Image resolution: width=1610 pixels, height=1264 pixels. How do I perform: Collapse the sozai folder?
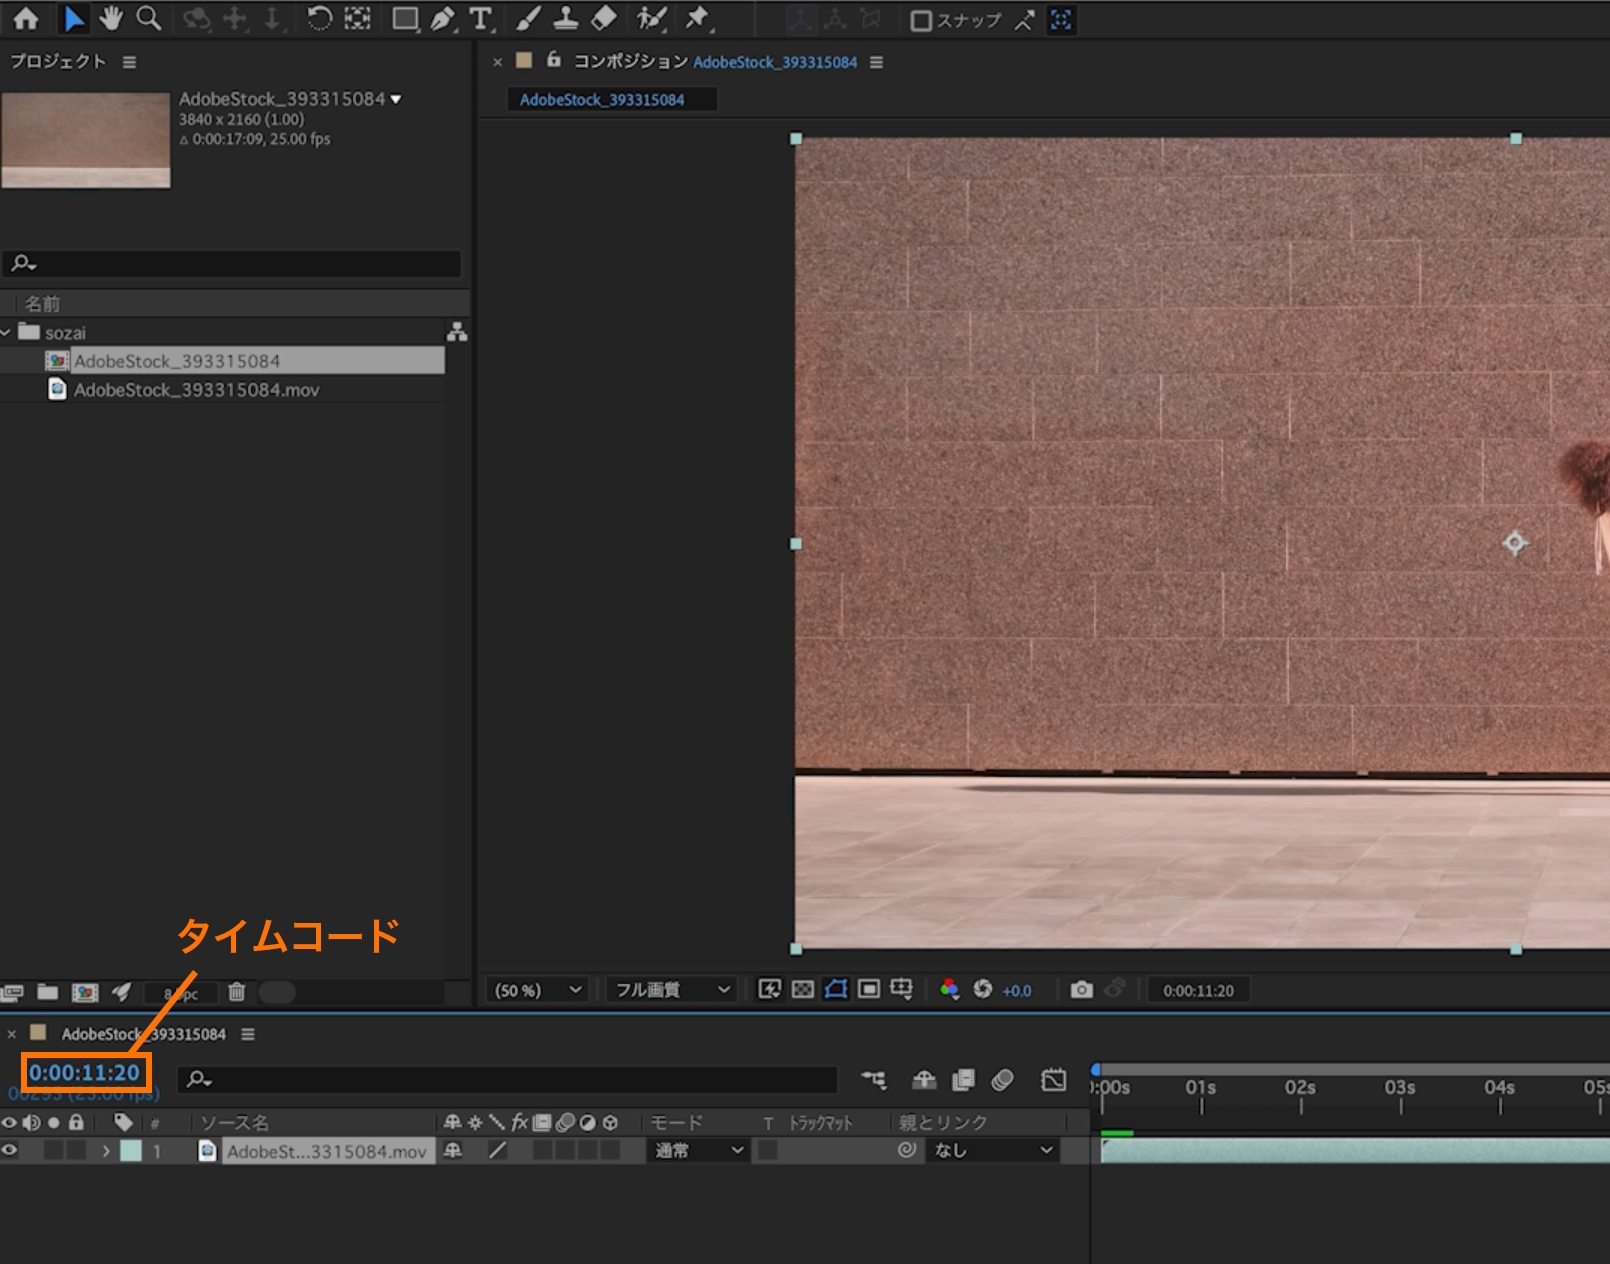pos(7,332)
